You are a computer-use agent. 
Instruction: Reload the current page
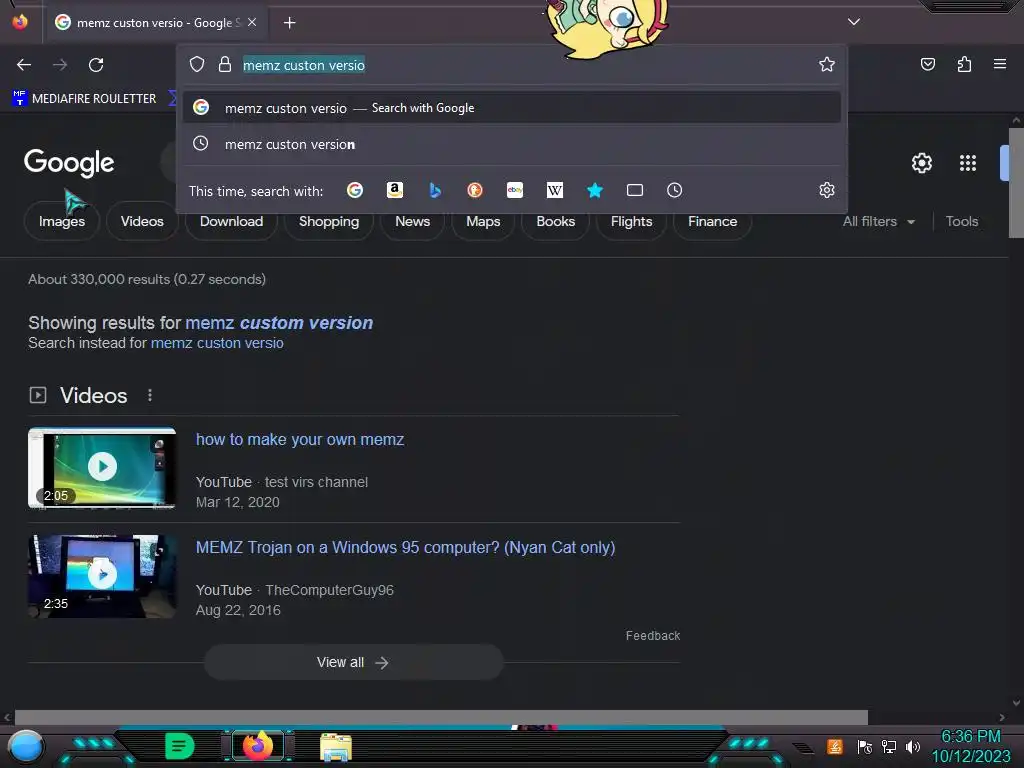[x=96, y=65]
